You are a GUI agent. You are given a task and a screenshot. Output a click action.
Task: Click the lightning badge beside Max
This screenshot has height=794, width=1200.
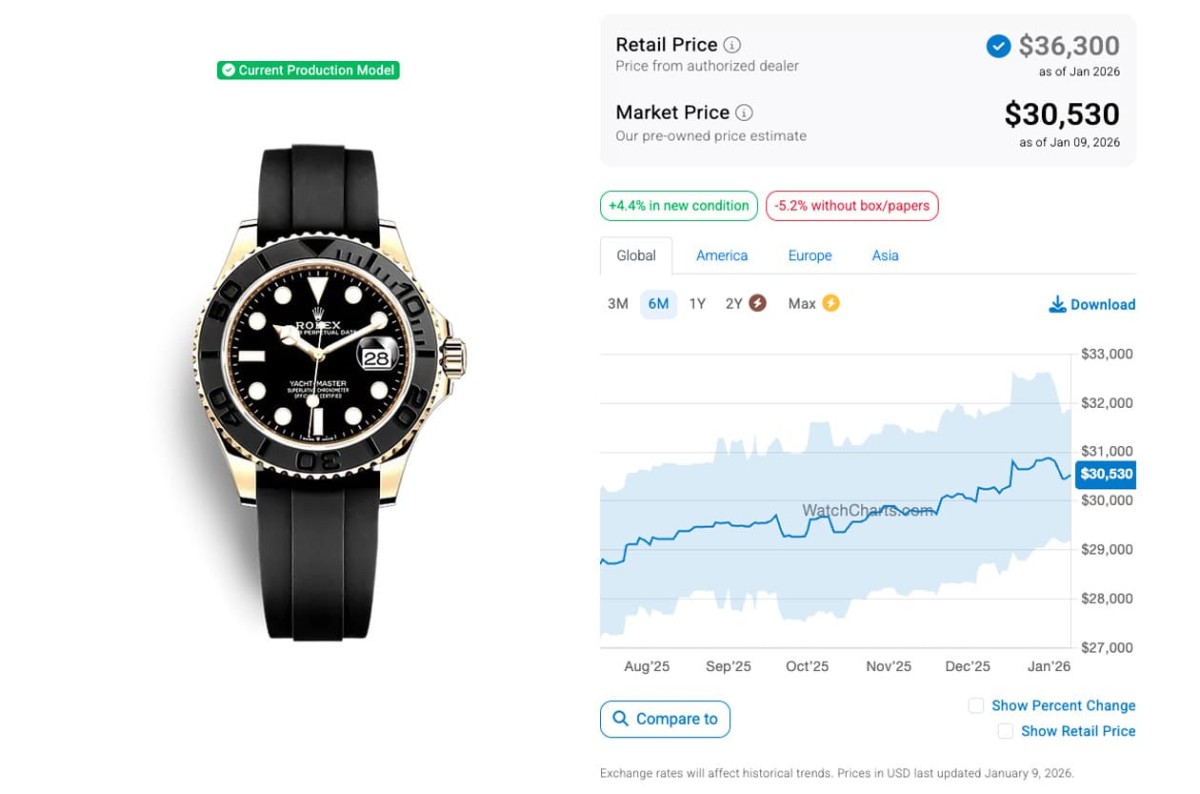pos(830,303)
